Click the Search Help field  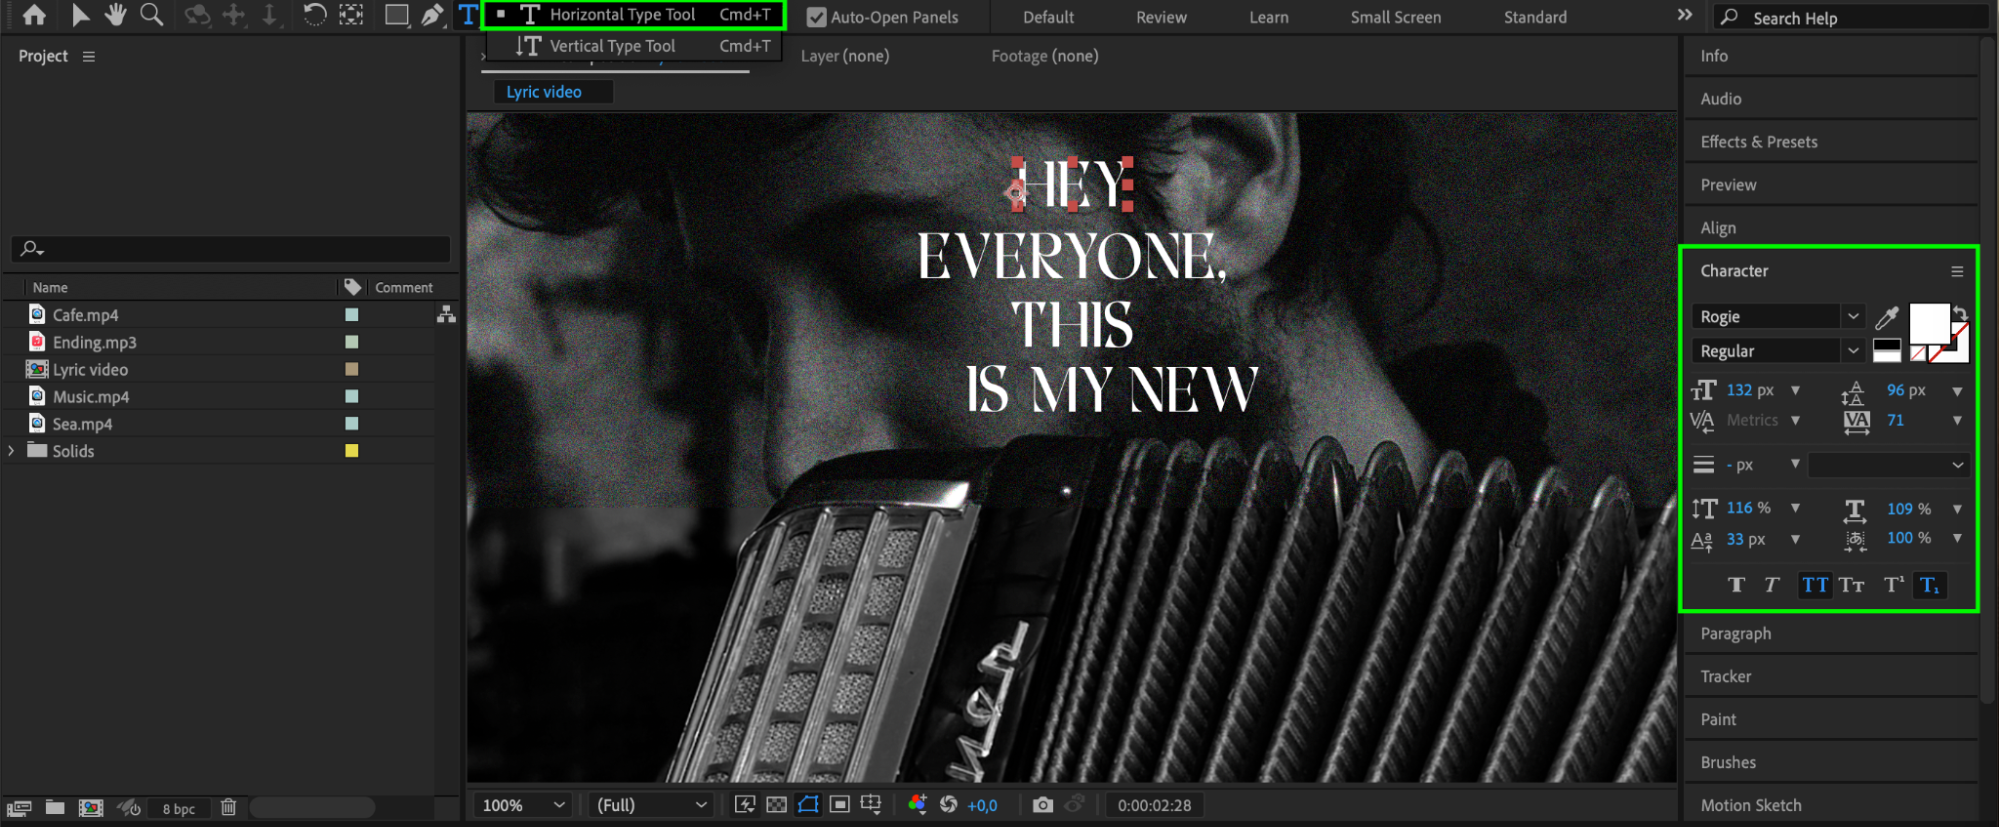pyautogui.click(x=1850, y=18)
